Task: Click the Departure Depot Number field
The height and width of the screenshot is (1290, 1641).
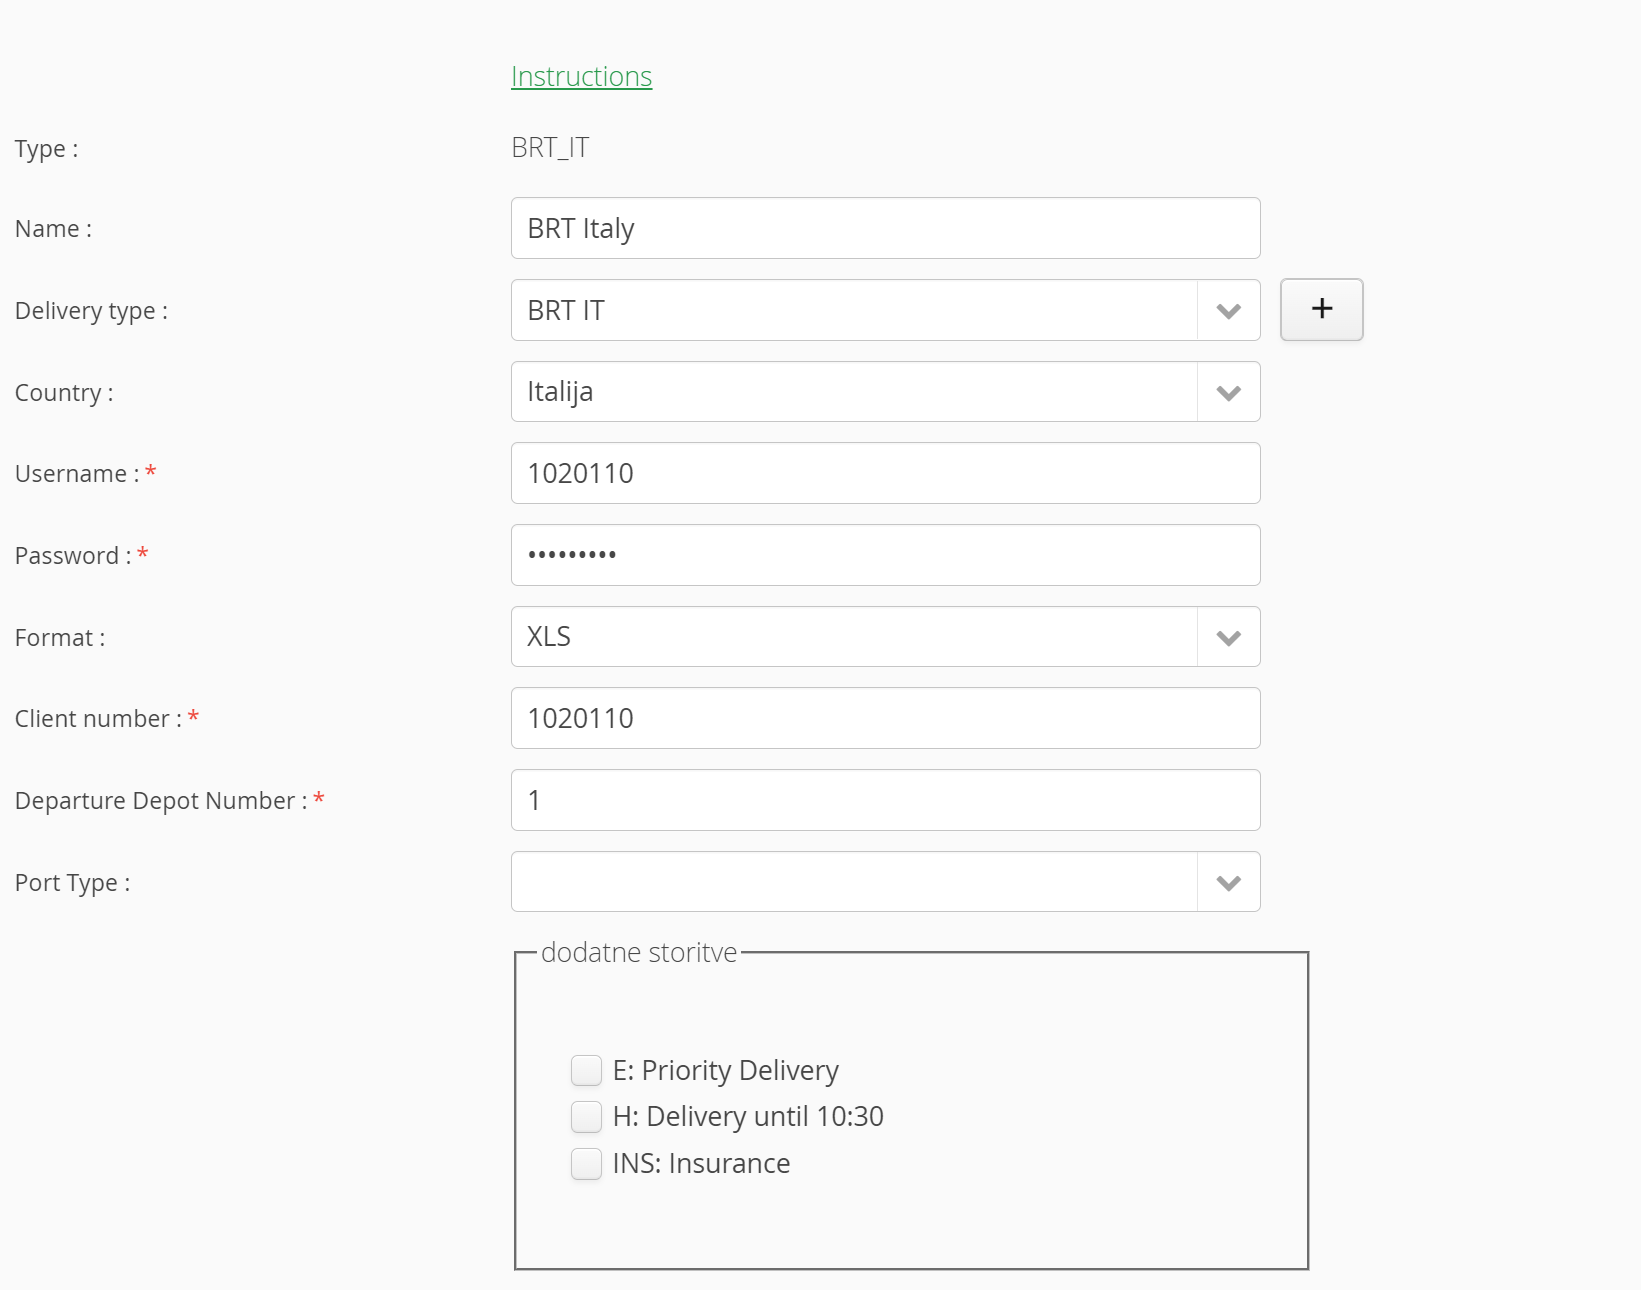Action: pyautogui.click(x=885, y=800)
